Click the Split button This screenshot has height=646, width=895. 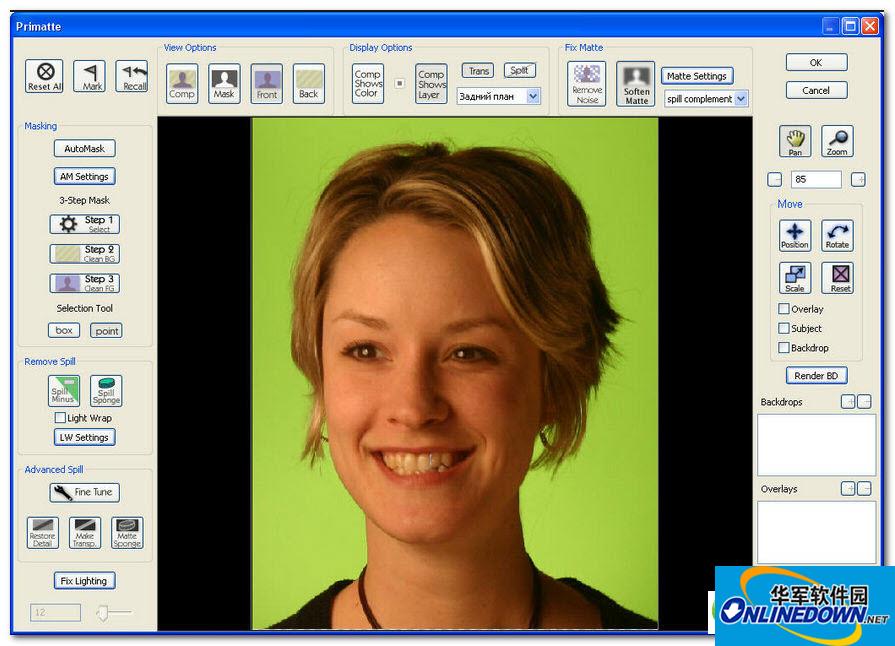(519, 71)
